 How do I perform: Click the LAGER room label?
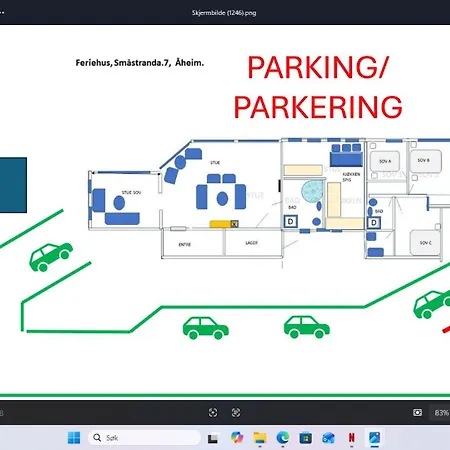click(x=252, y=243)
